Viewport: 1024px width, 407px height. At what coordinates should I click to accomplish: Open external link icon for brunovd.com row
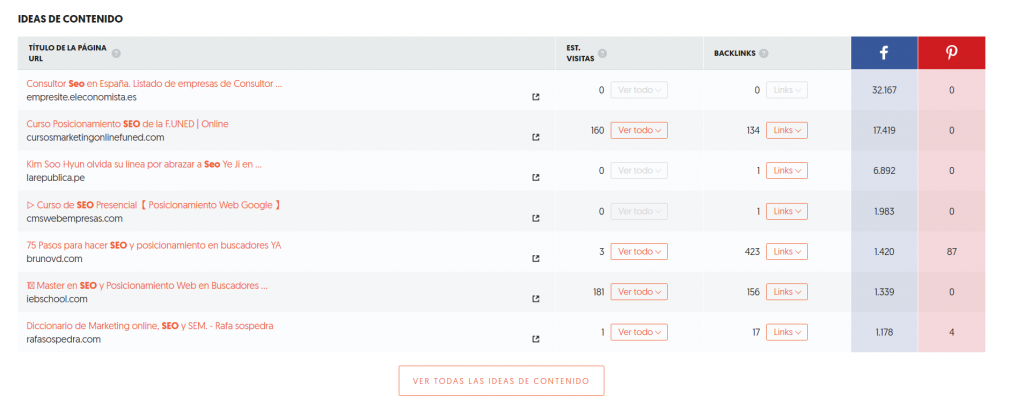536,259
